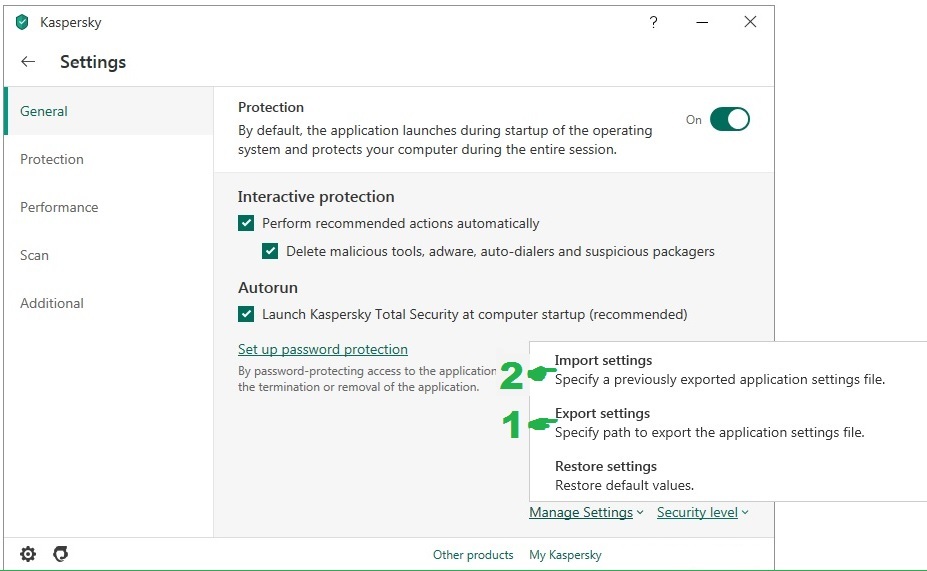Click the Settings page title
This screenshot has width=927, height=571.
point(93,62)
